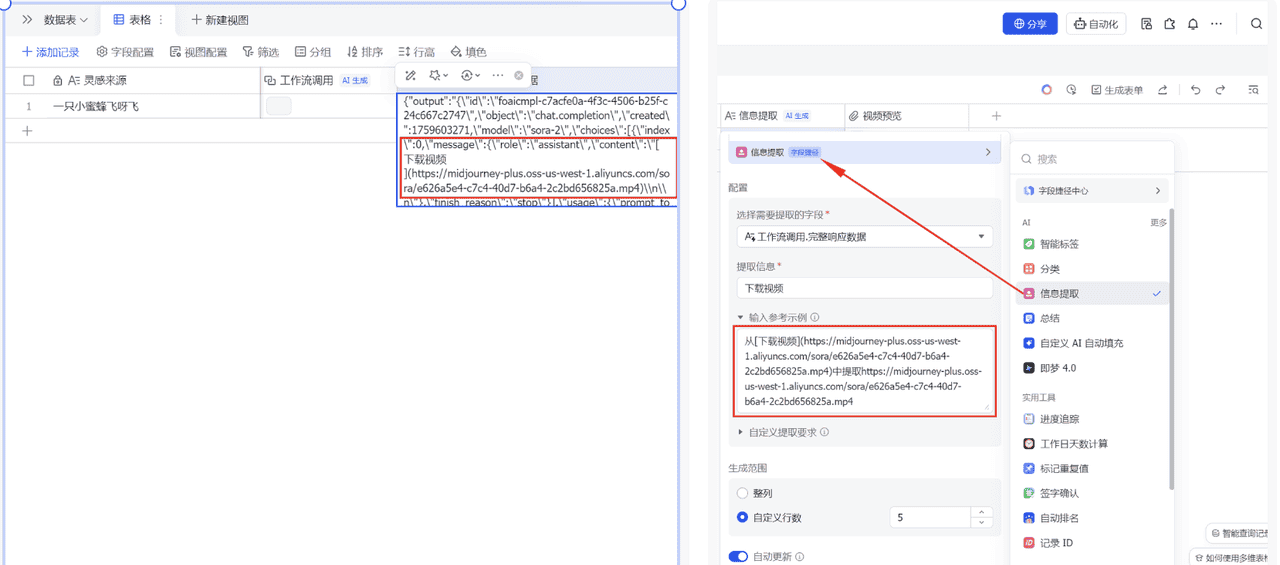Toggle the 自动更新 switch

(x=738, y=556)
